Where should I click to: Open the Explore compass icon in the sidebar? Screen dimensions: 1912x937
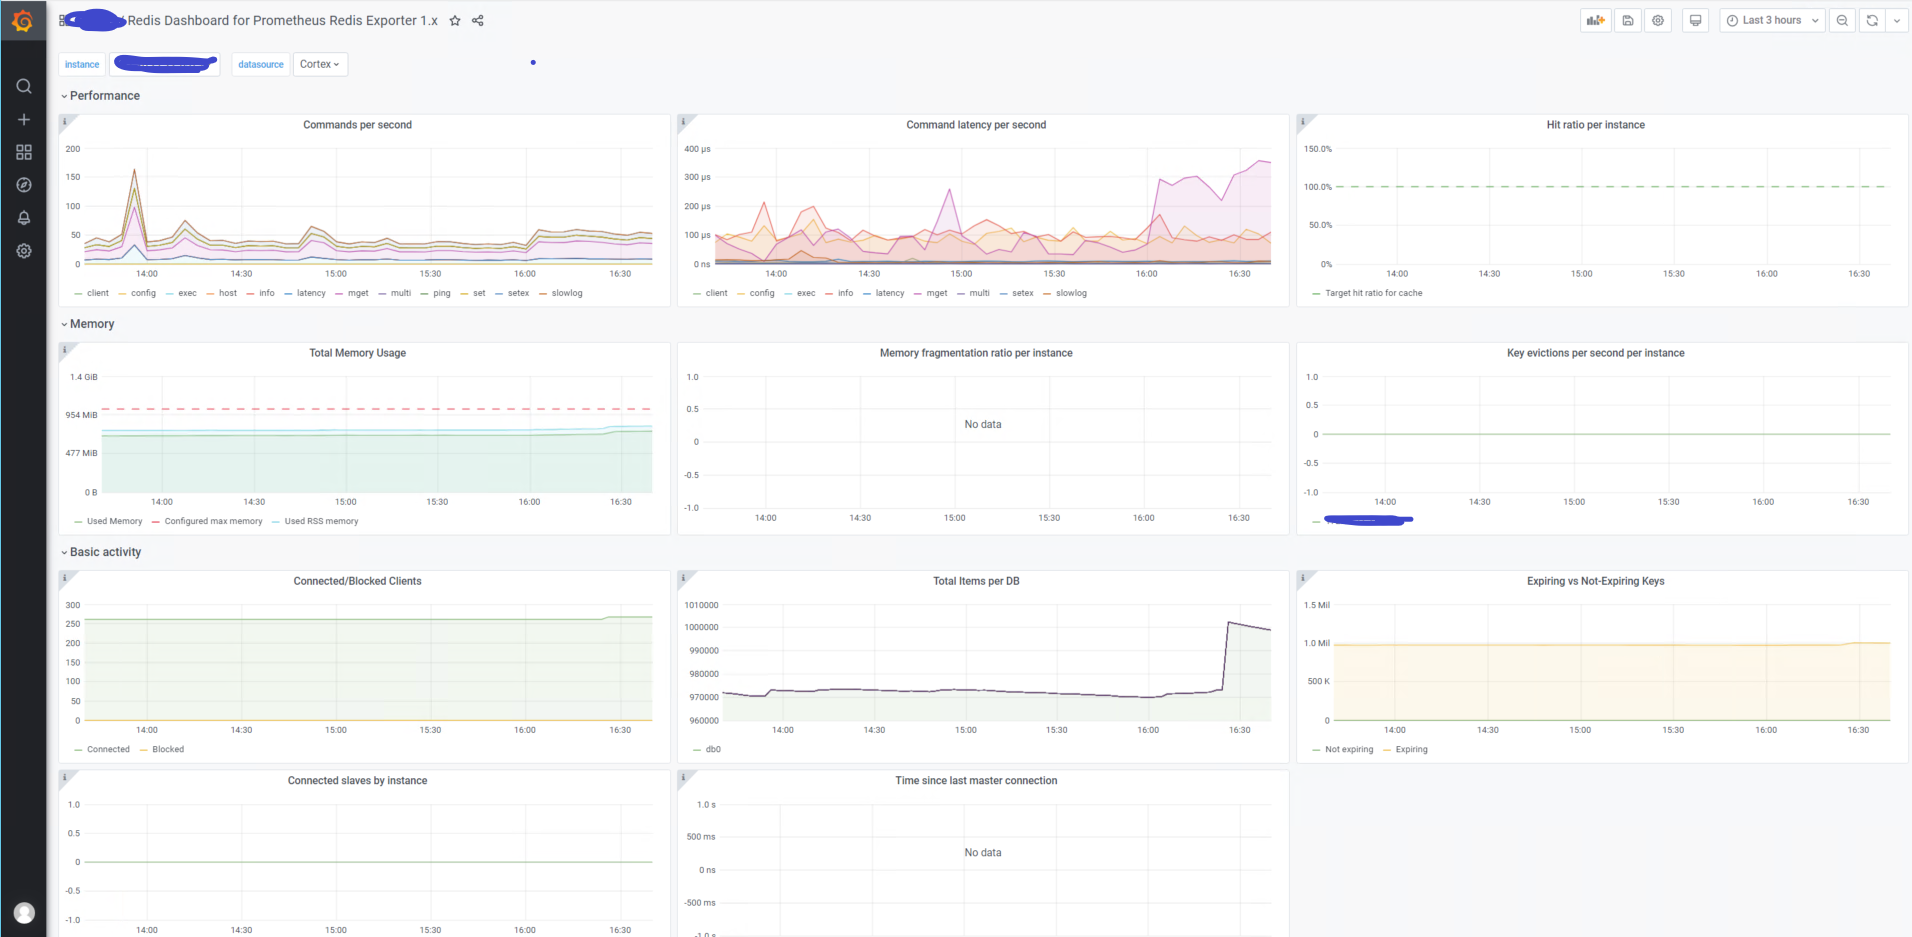click(x=24, y=184)
